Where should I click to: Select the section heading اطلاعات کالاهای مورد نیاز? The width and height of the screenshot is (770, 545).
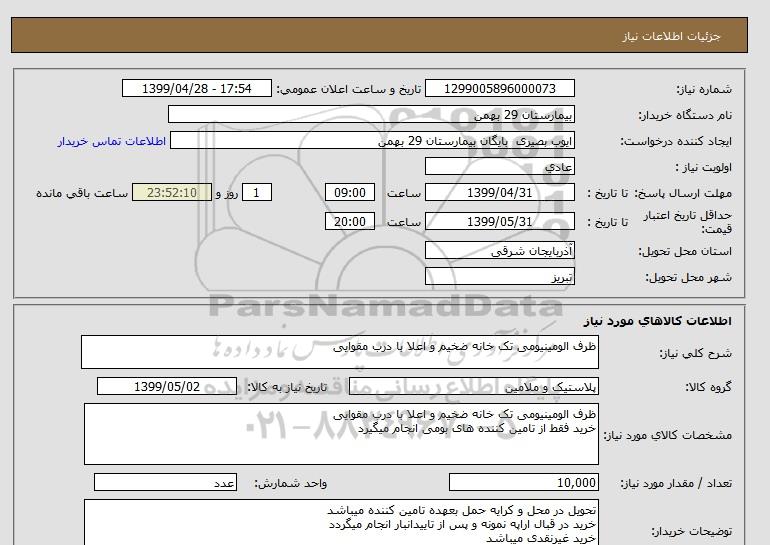658,321
